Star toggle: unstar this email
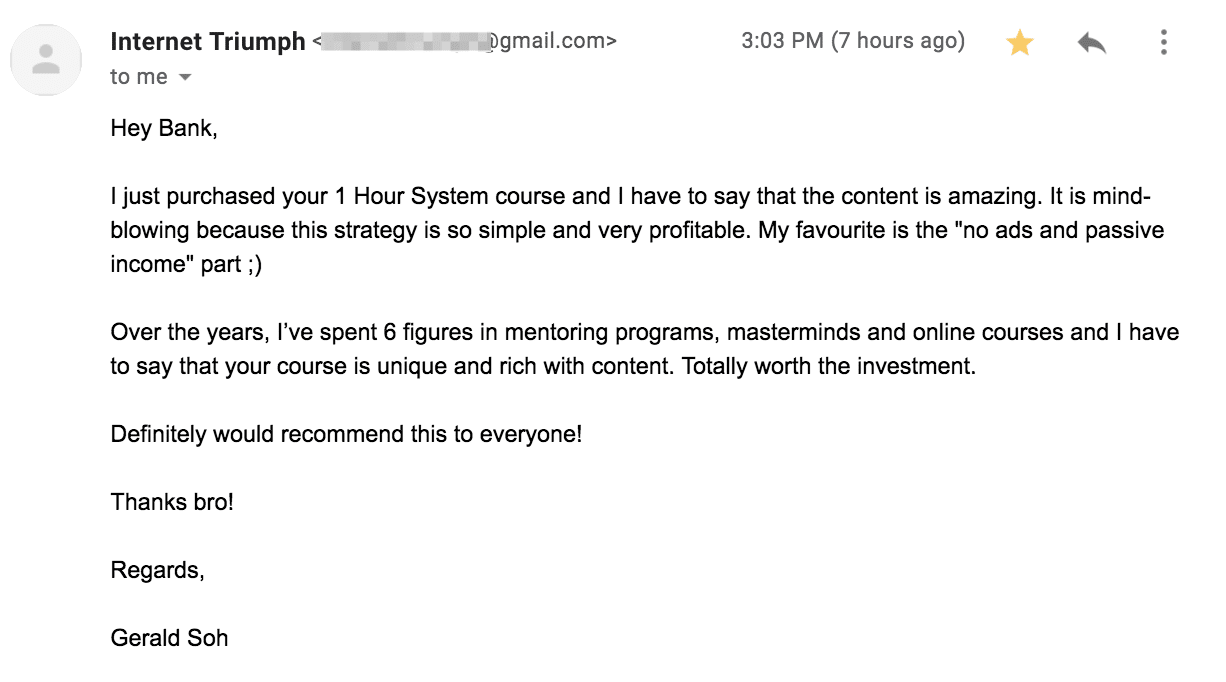Viewport: 1226px width, 682px height. [x=1019, y=43]
